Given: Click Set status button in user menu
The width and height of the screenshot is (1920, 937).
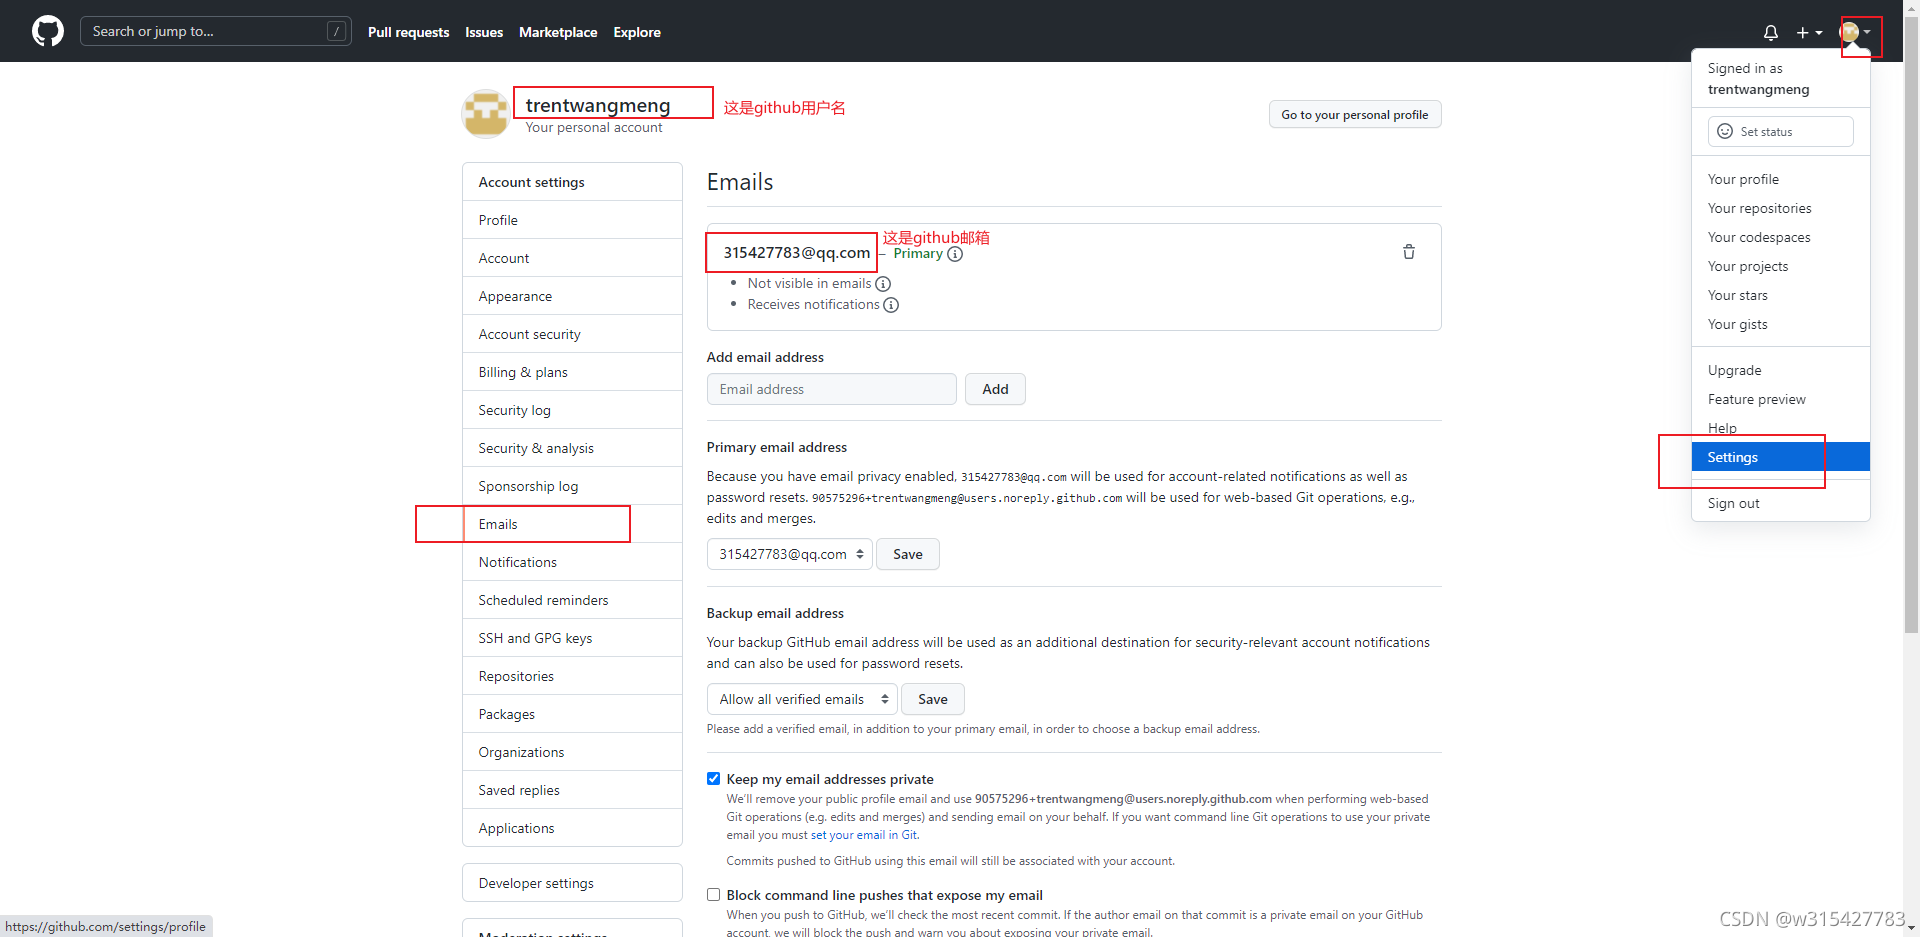Looking at the screenshot, I should 1780,131.
